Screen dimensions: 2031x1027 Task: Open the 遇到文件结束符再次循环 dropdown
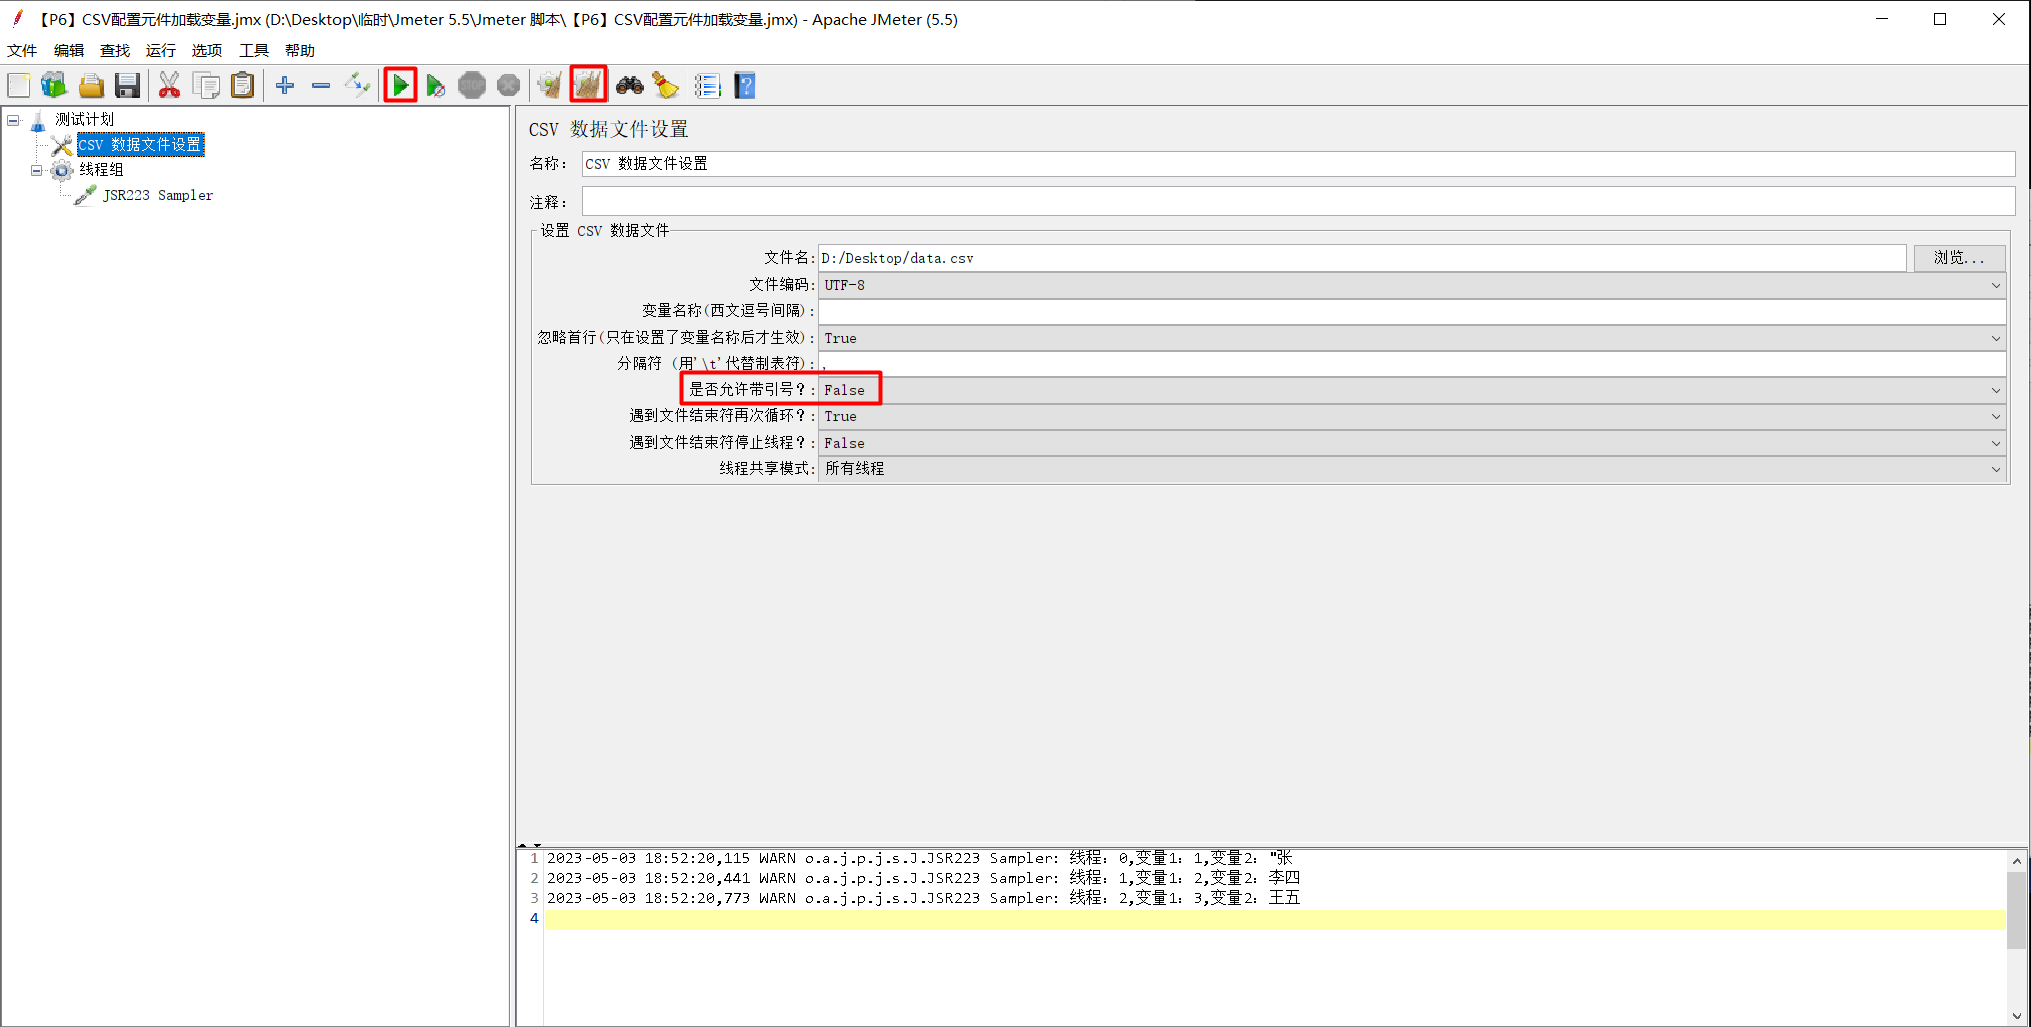tap(1412, 416)
